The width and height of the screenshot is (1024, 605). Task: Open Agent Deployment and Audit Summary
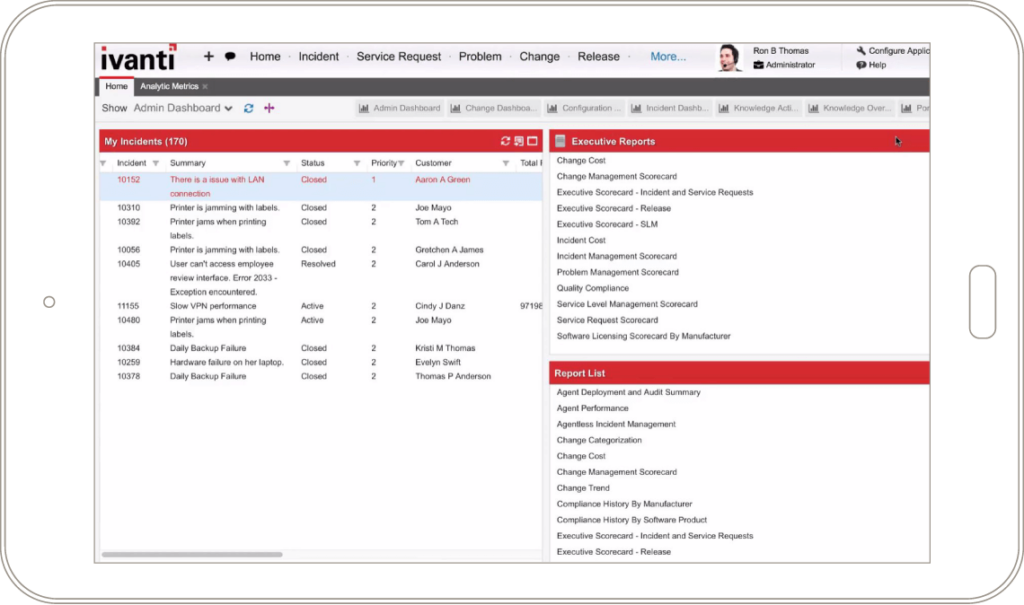628,393
